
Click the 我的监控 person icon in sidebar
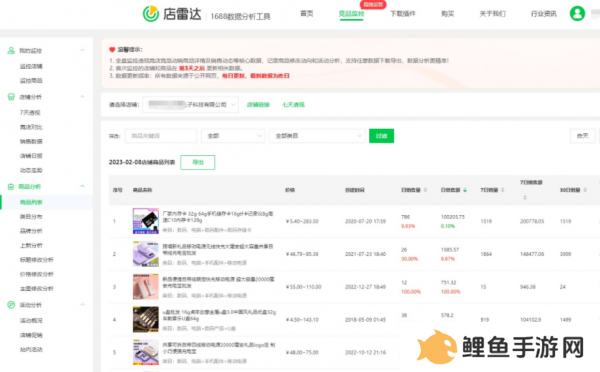point(11,51)
